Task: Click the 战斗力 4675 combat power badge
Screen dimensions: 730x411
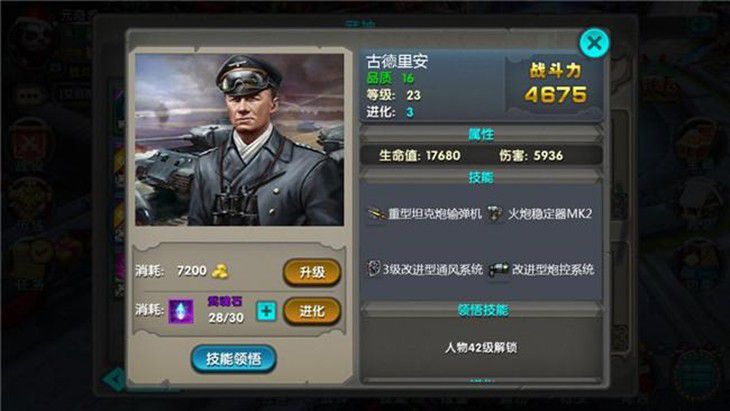Action: [x=554, y=84]
